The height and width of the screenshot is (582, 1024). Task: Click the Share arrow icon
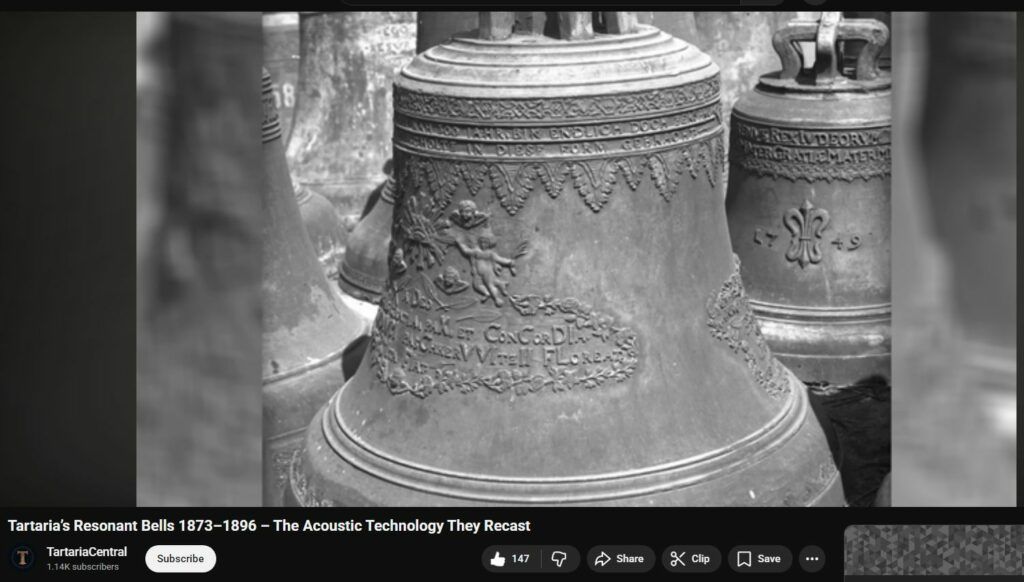pyautogui.click(x=603, y=559)
